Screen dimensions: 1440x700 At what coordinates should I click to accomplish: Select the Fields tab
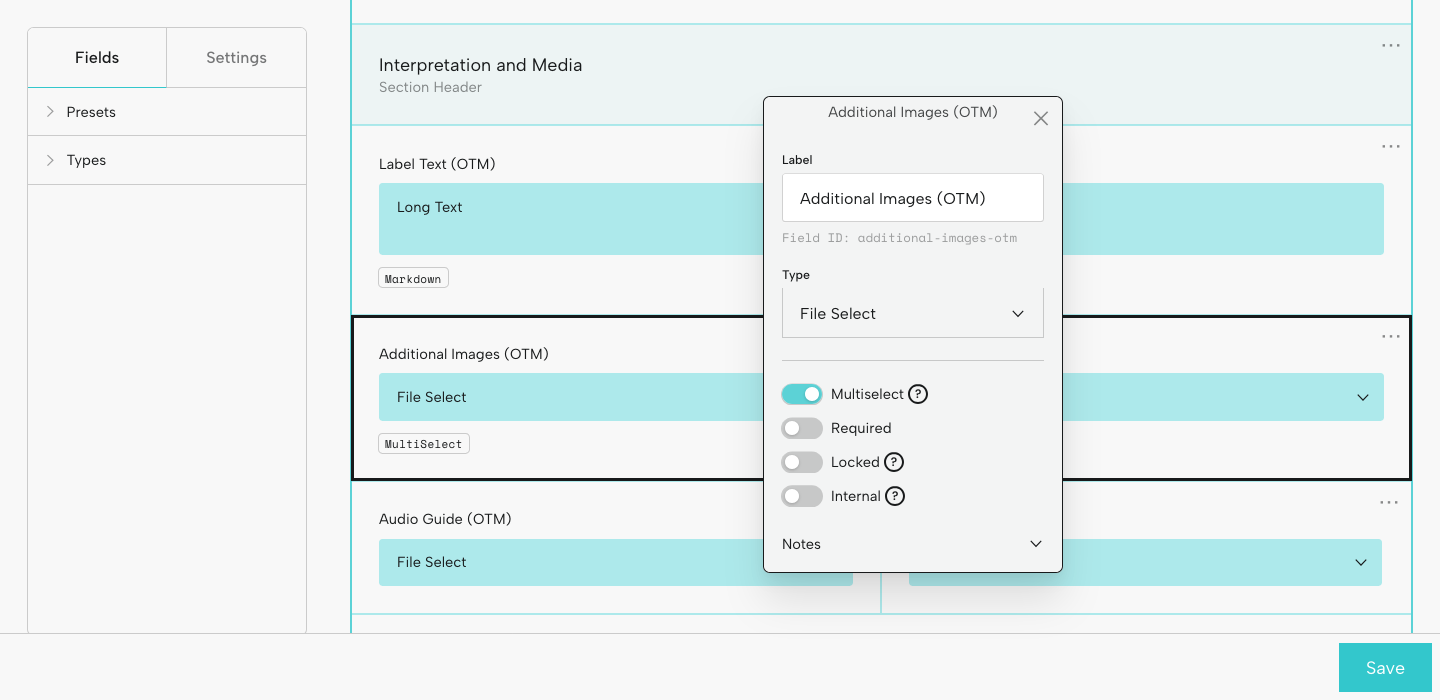[x=97, y=58]
